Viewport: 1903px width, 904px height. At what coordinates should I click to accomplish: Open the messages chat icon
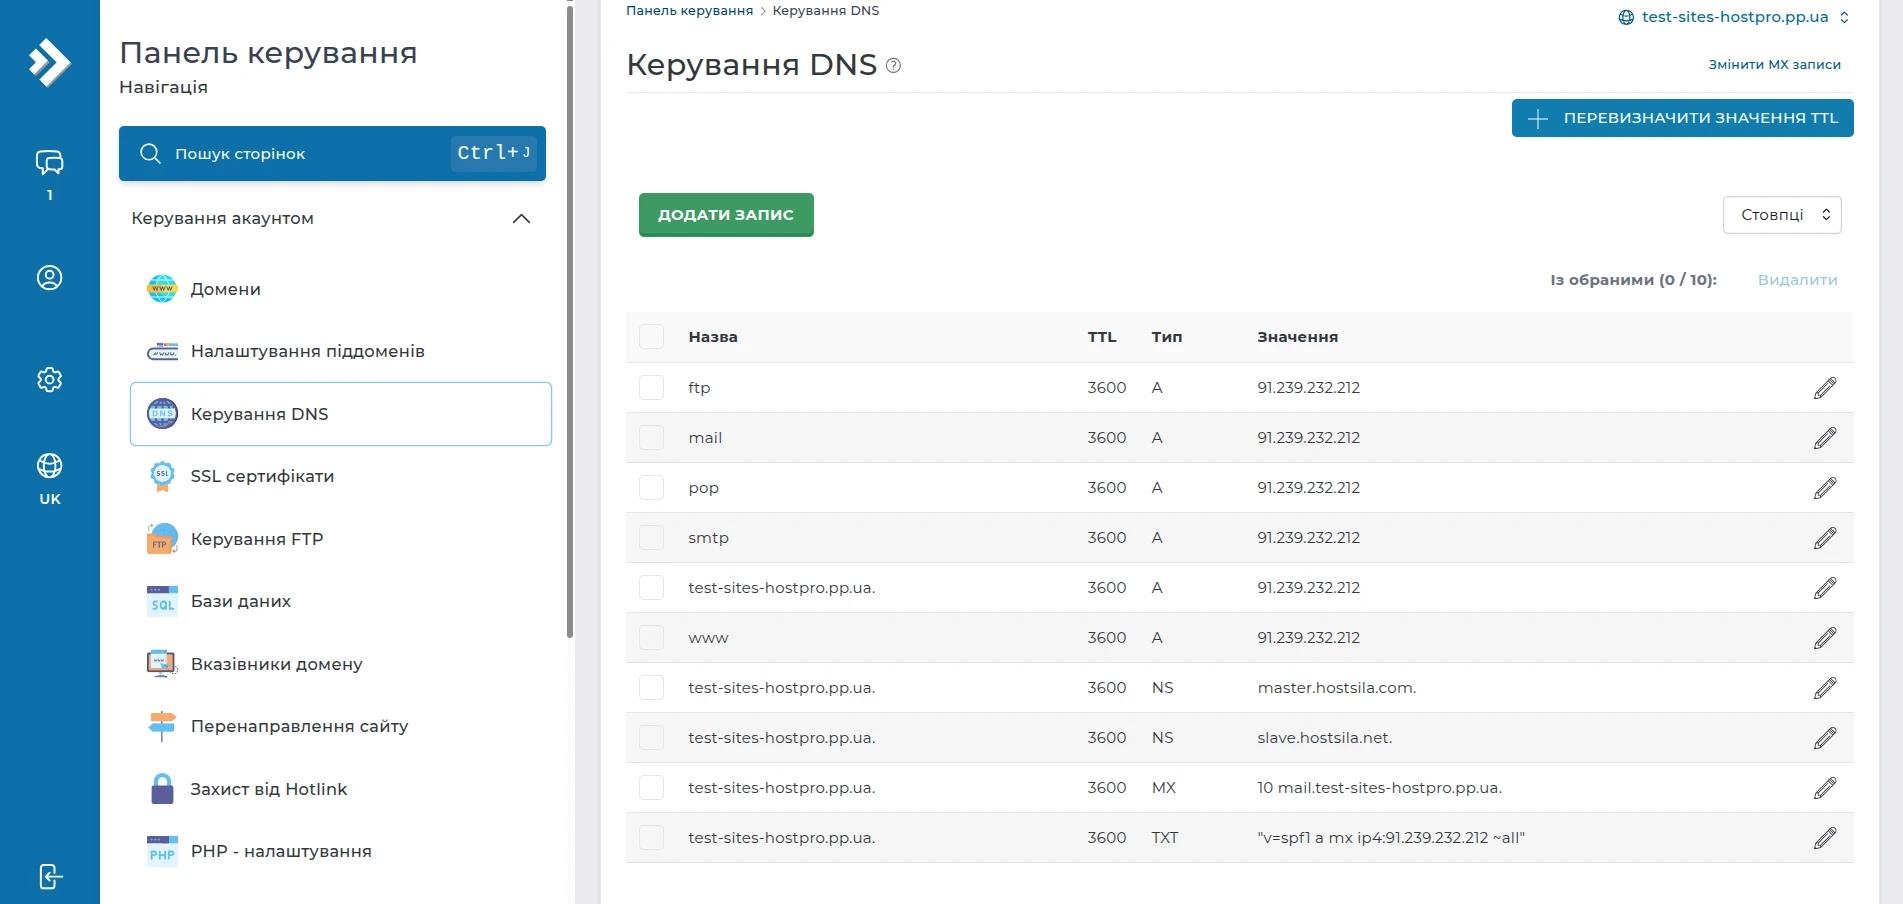[49, 162]
